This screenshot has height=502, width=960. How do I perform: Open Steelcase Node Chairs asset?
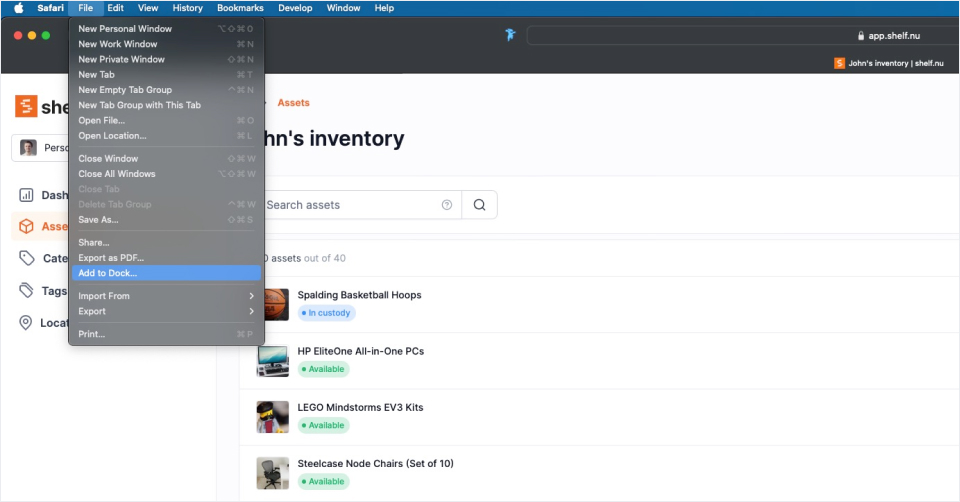pos(375,464)
